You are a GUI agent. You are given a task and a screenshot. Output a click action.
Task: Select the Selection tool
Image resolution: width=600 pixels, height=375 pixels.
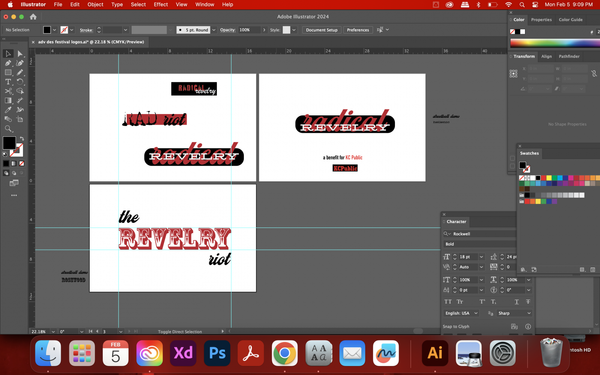point(8,54)
